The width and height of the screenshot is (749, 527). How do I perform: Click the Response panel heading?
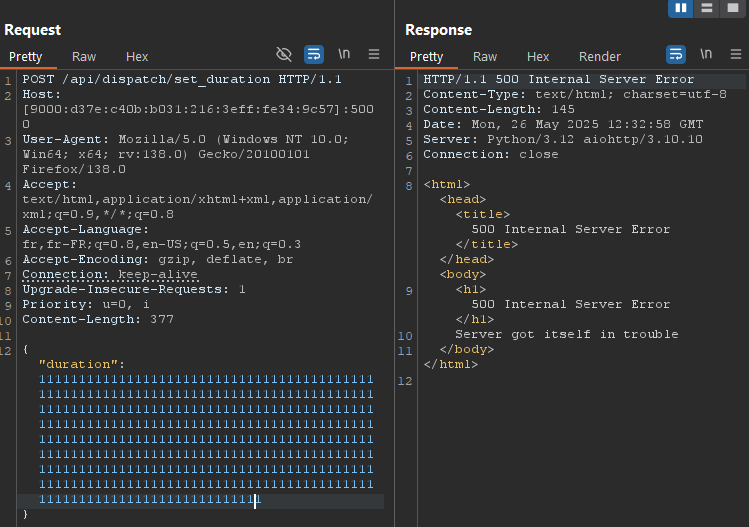[x=439, y=30]
